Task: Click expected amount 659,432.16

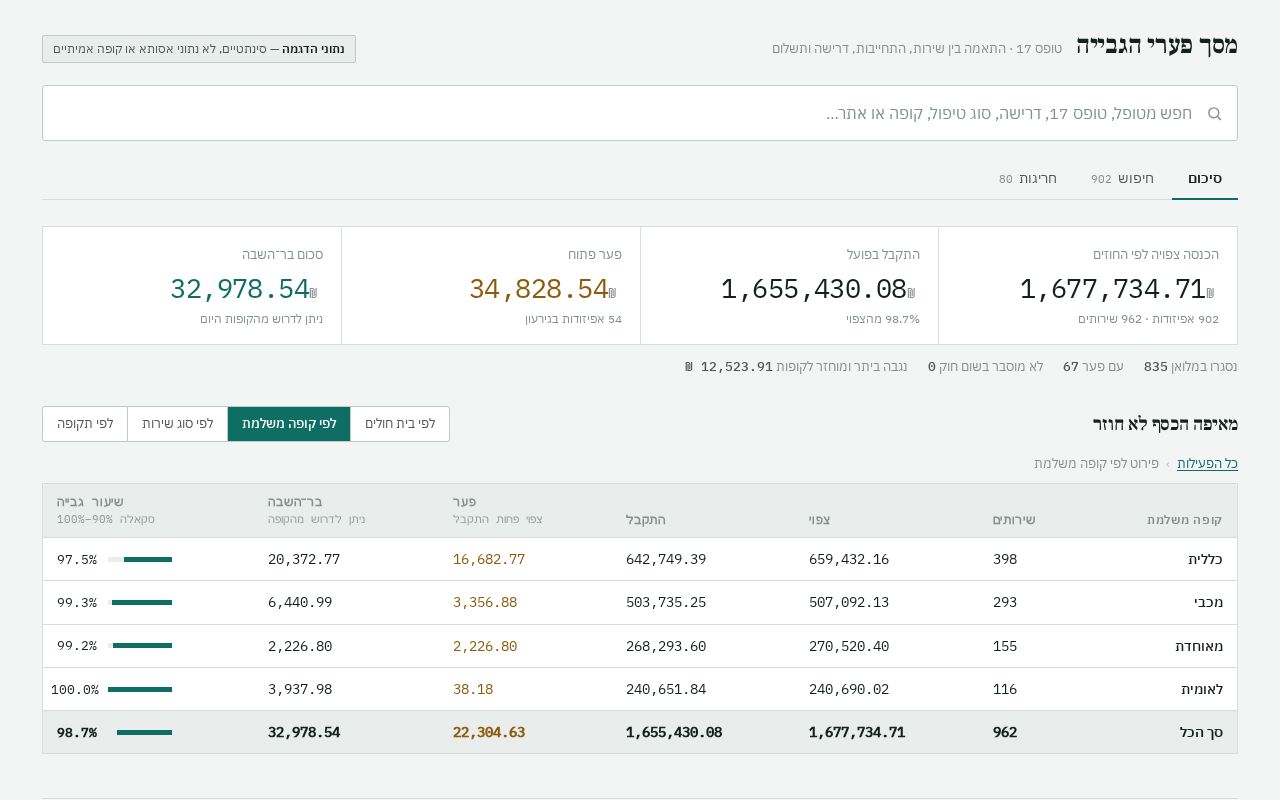Action: coord(849,559)
